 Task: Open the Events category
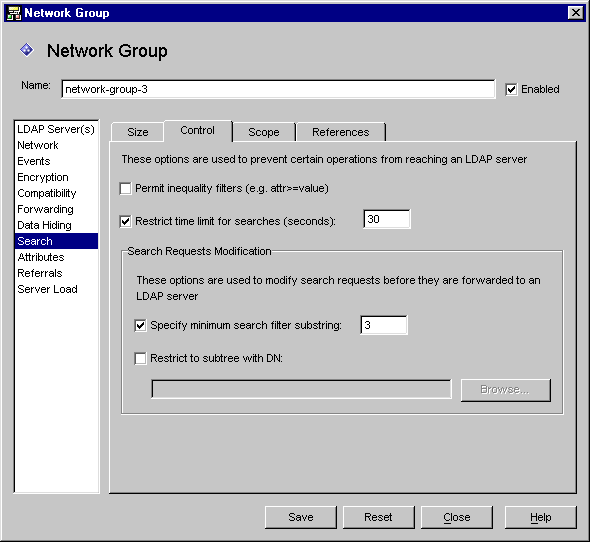[56, 161]
